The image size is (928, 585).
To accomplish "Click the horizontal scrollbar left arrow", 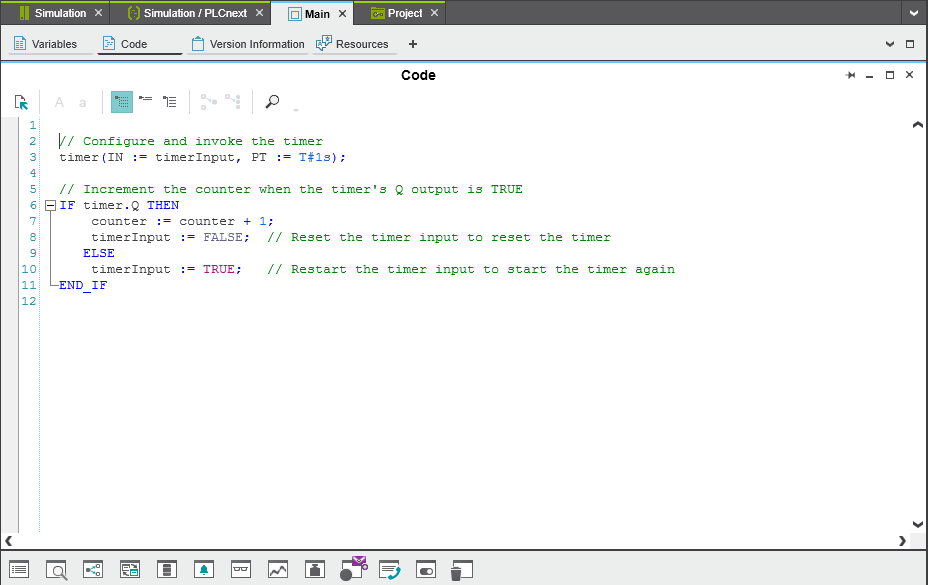I will pos(8,541).
